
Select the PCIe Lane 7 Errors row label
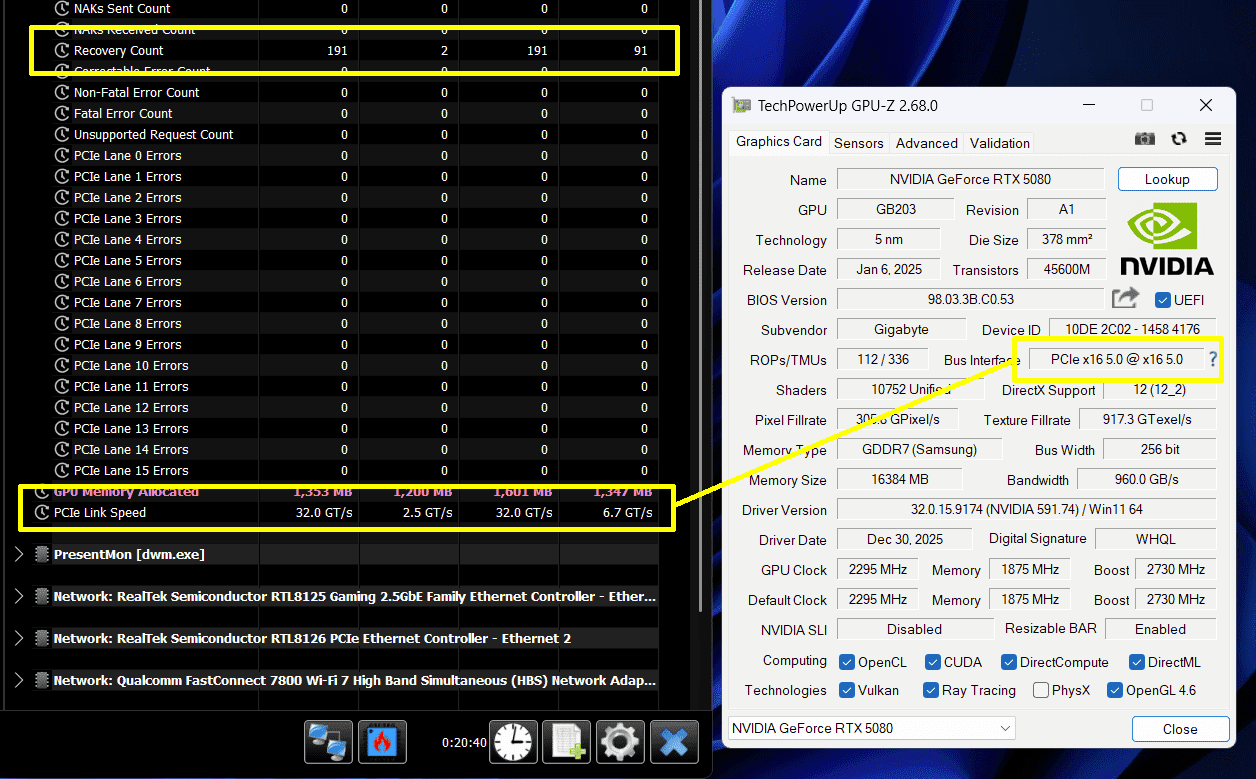click(x=128, y=302)
